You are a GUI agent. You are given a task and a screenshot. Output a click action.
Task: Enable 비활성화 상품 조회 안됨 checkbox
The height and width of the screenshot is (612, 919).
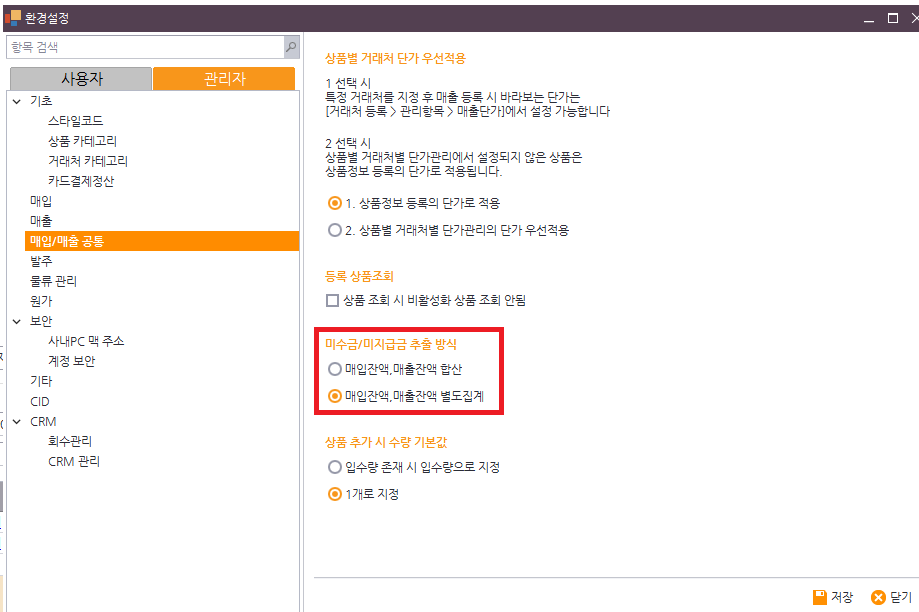coord(334,300)
